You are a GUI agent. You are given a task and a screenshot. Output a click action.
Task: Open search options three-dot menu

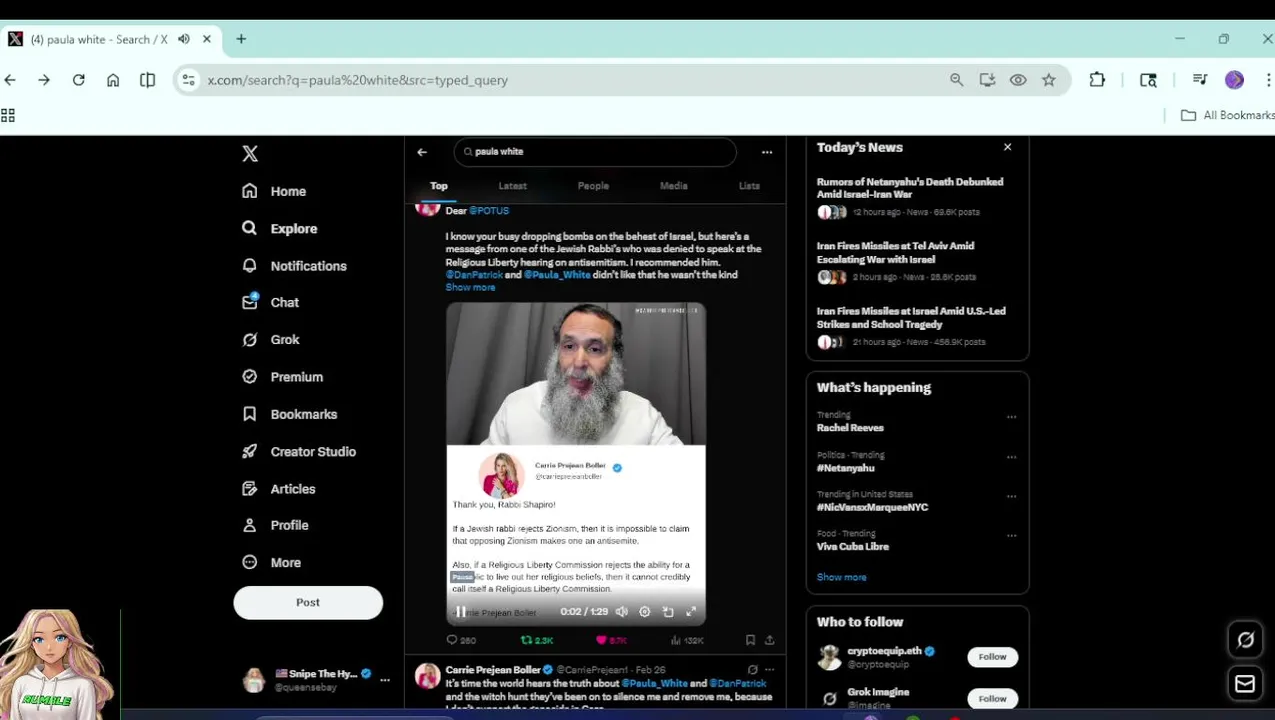[x=767, y=152]
